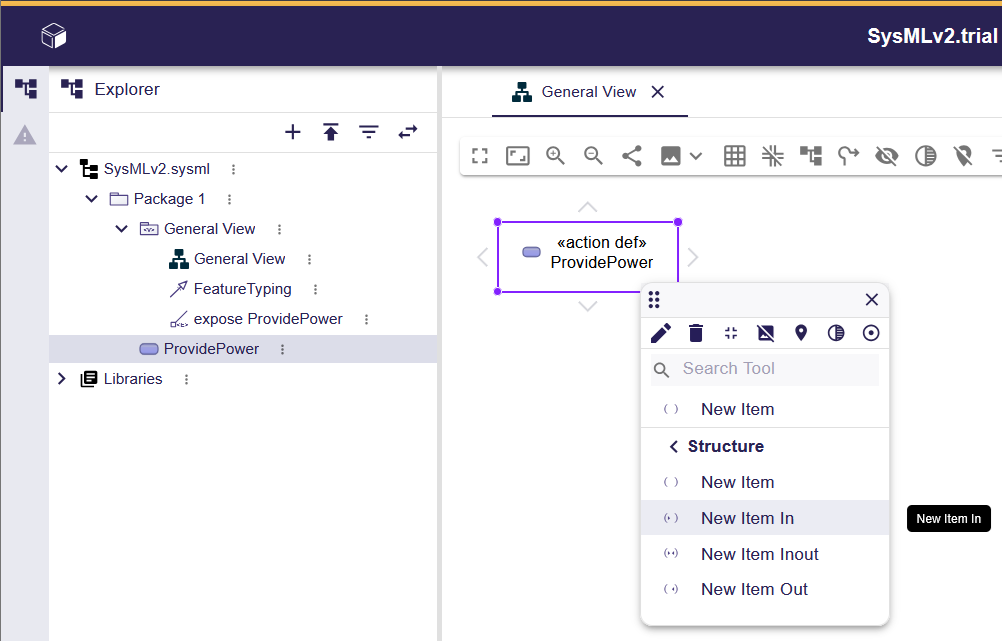Toggle the crossed-out eye visibility icon in toolbar

886,156
